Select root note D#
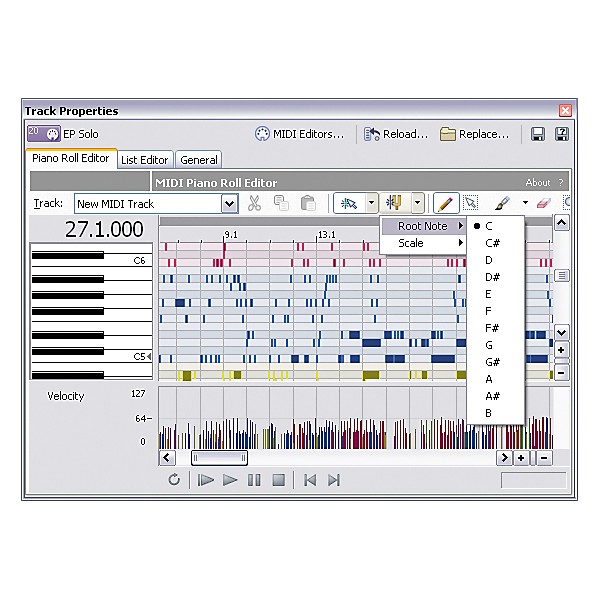 (x=495, y=277)
